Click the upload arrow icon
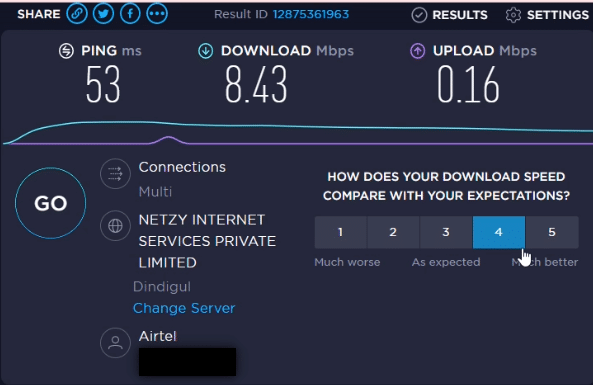 [418, 51]
